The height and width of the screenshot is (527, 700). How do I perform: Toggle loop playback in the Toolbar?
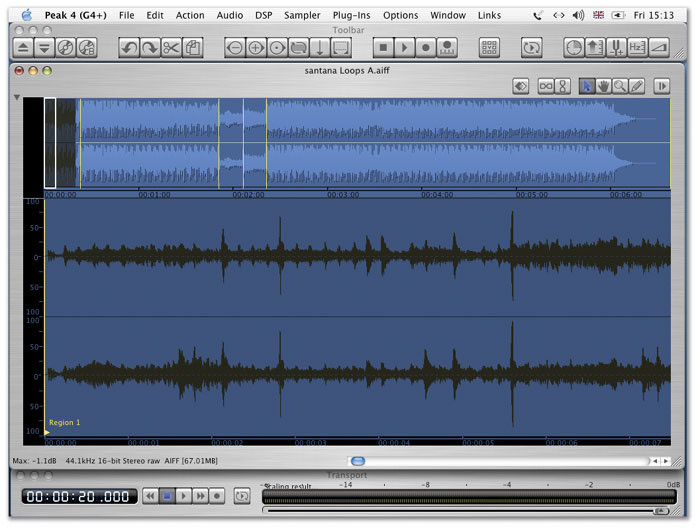(x=532, y=48)
